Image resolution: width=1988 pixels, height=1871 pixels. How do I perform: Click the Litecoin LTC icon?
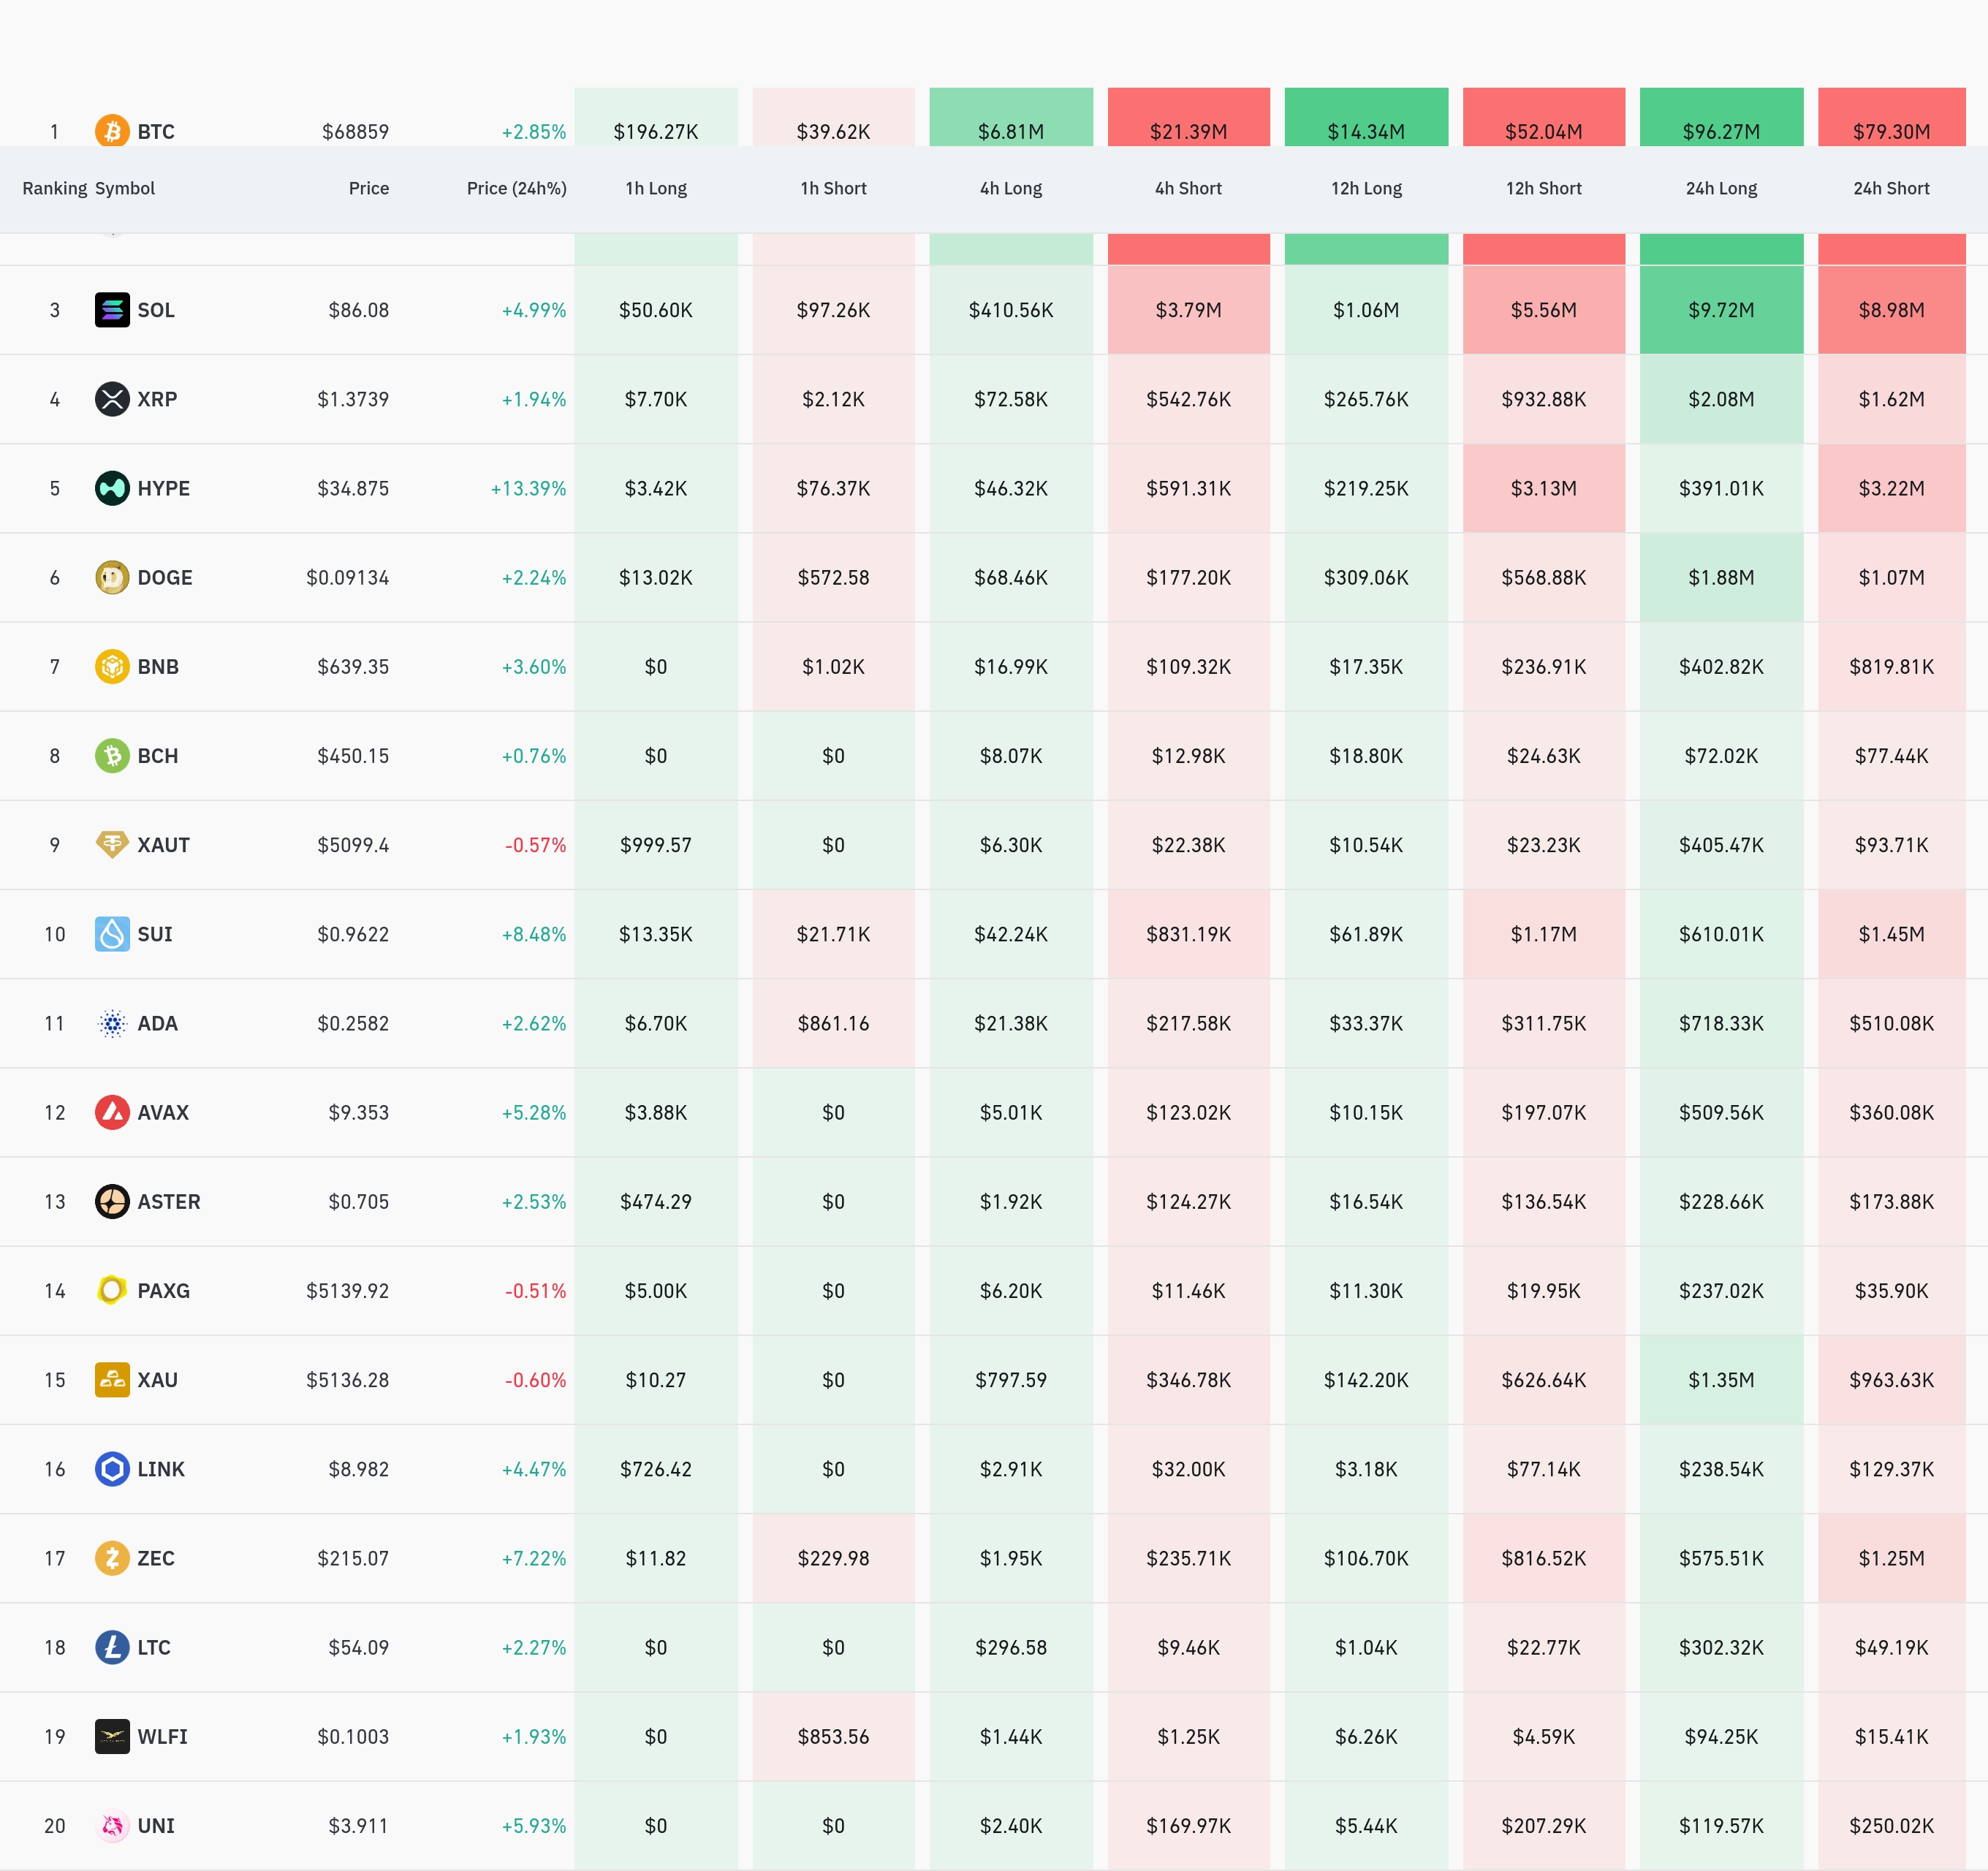(x=112, y=1647)
